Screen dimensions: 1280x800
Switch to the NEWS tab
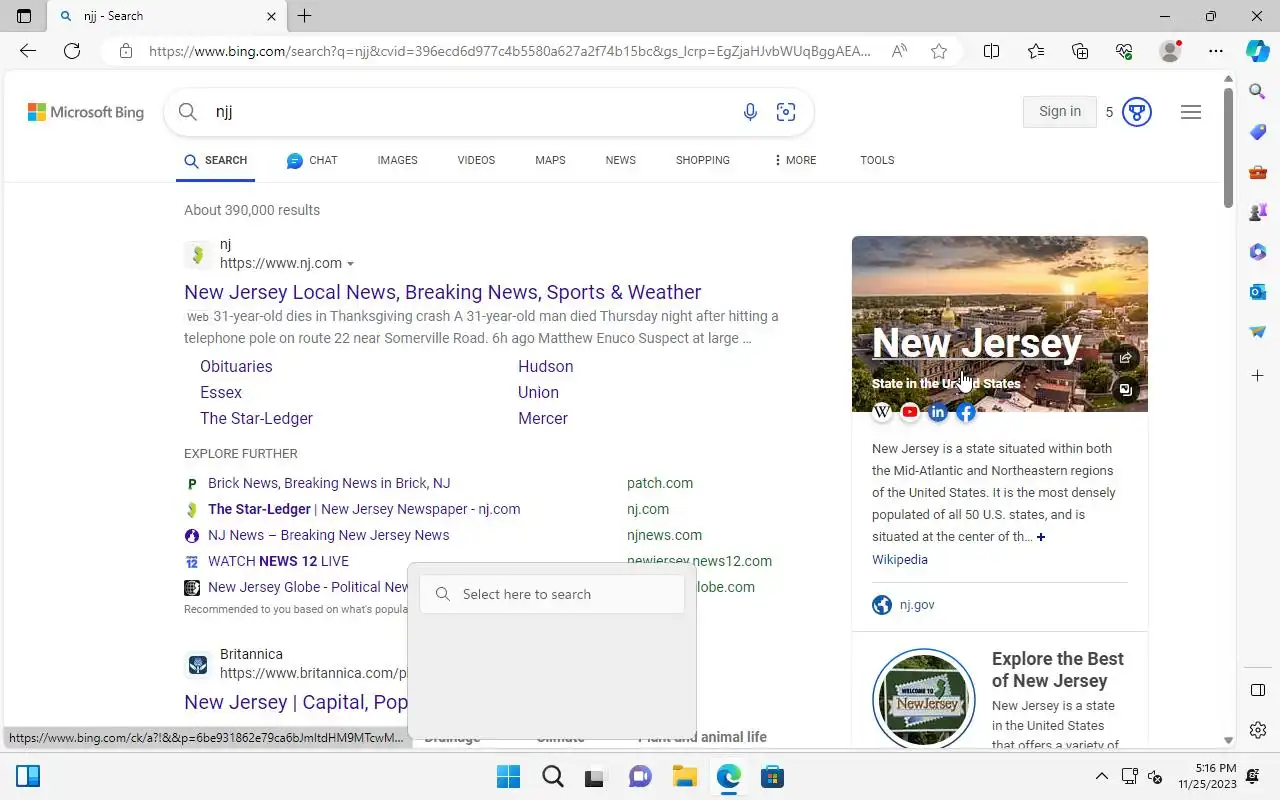click(x=621, y=160)
